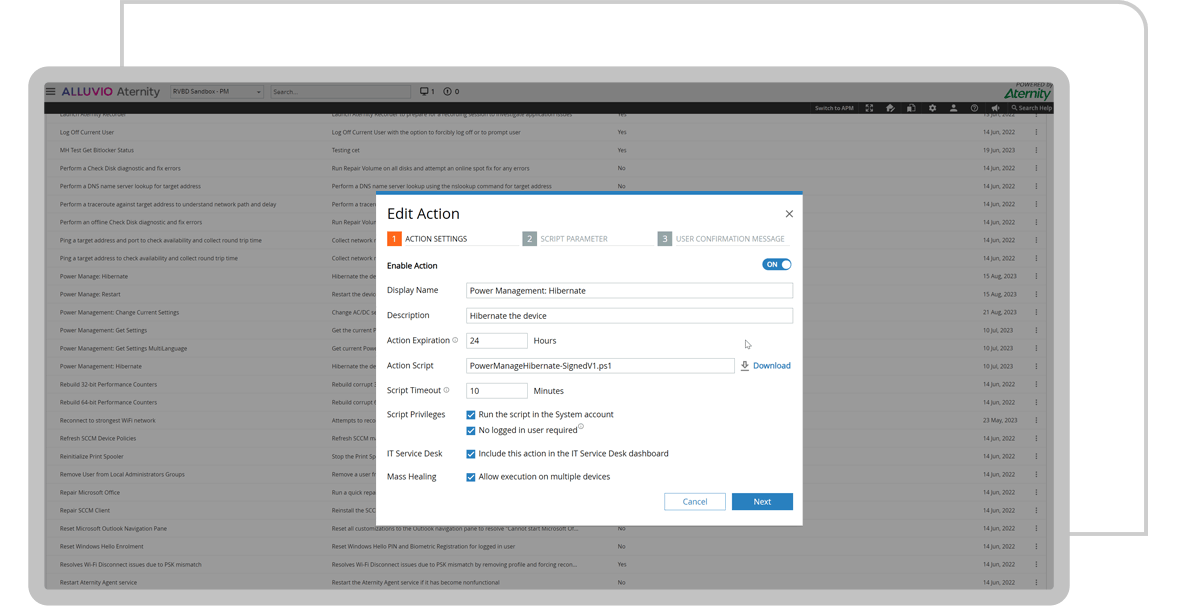Click the monitor devices counter icon
Image resolution: width=1180 pixels, height=610 pixels.
pos(424,92)
